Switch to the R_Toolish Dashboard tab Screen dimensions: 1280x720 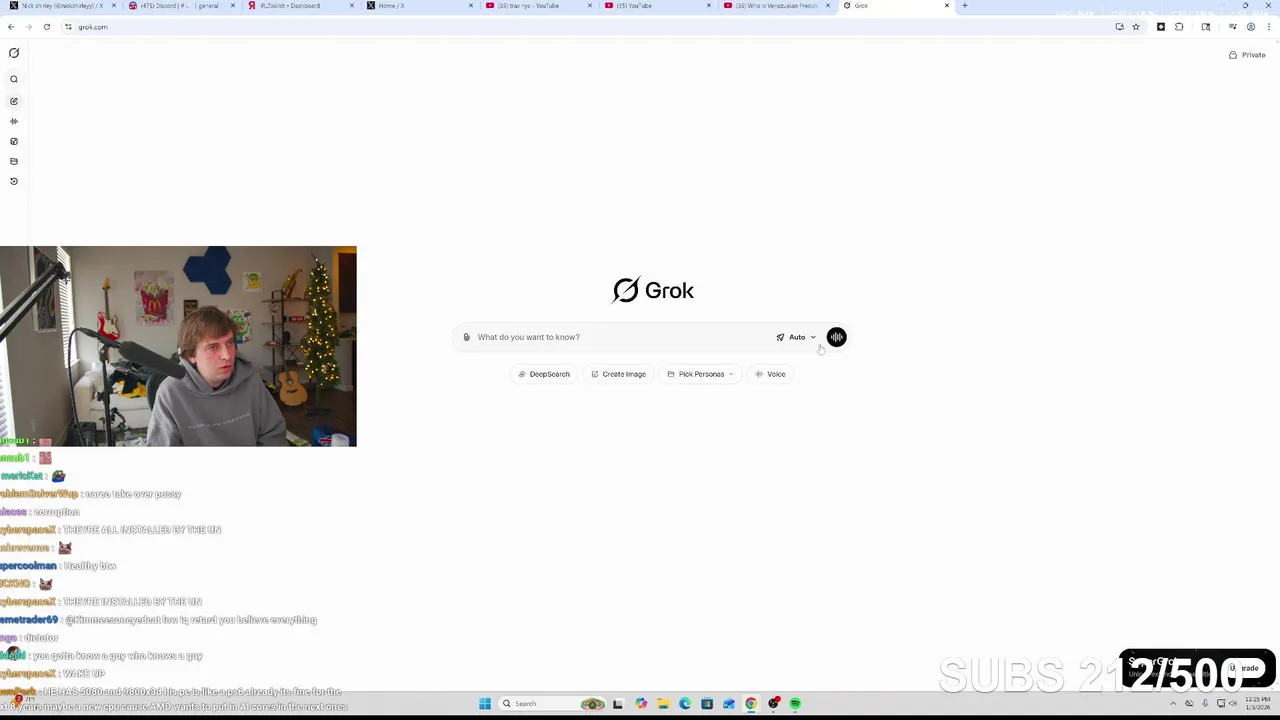point(299,6)
